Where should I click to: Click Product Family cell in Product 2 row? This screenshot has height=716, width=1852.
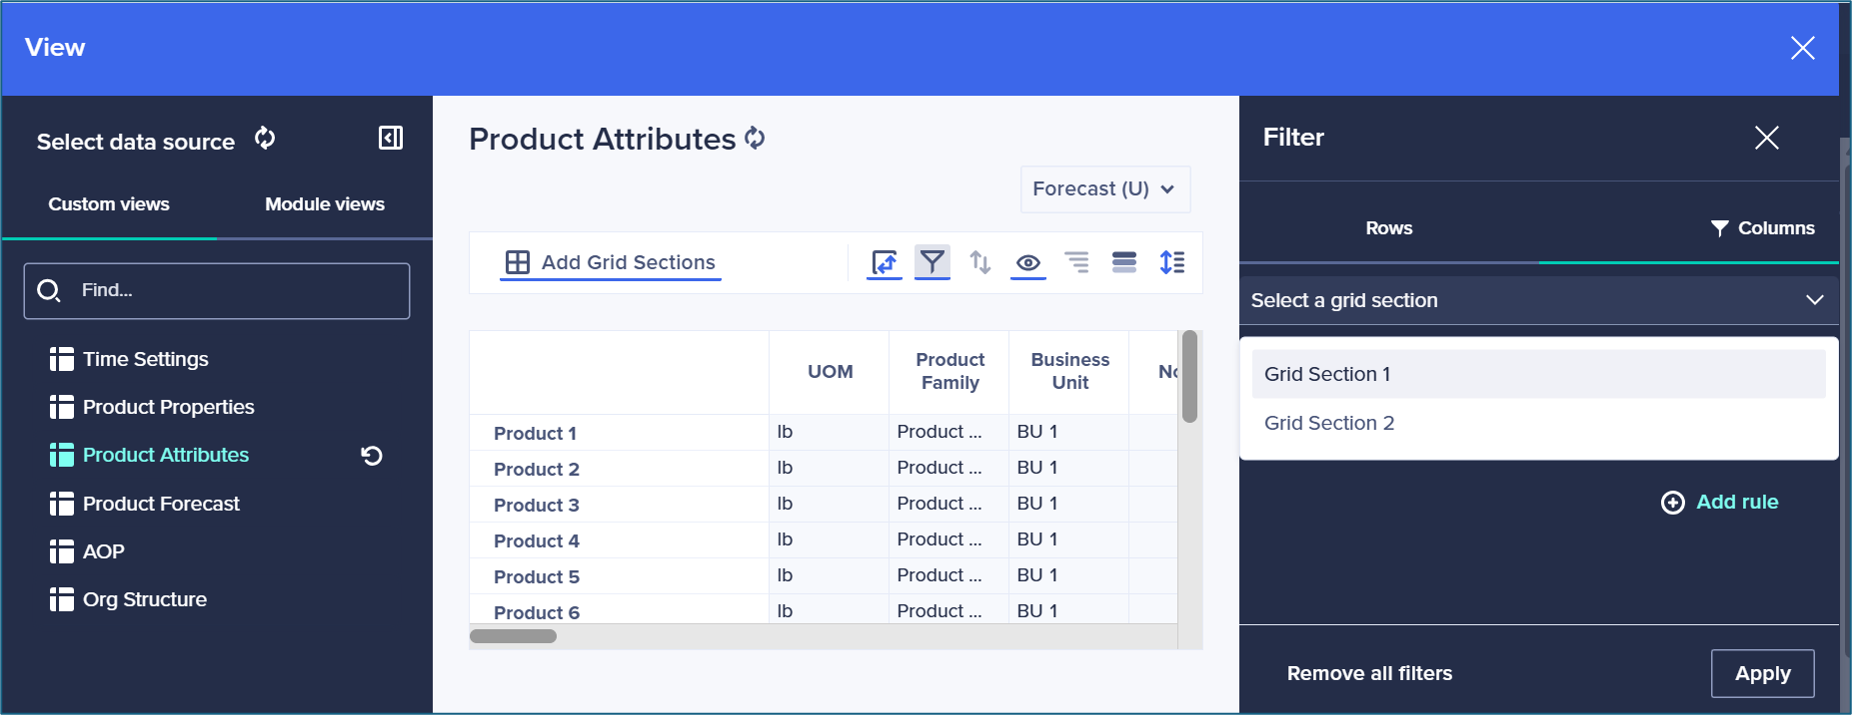949,467
